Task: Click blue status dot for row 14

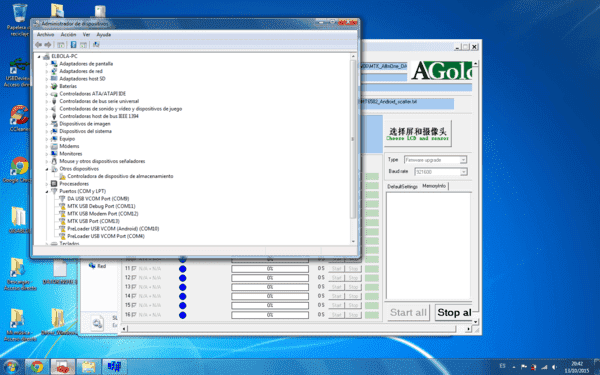Action: click(183, 296)
